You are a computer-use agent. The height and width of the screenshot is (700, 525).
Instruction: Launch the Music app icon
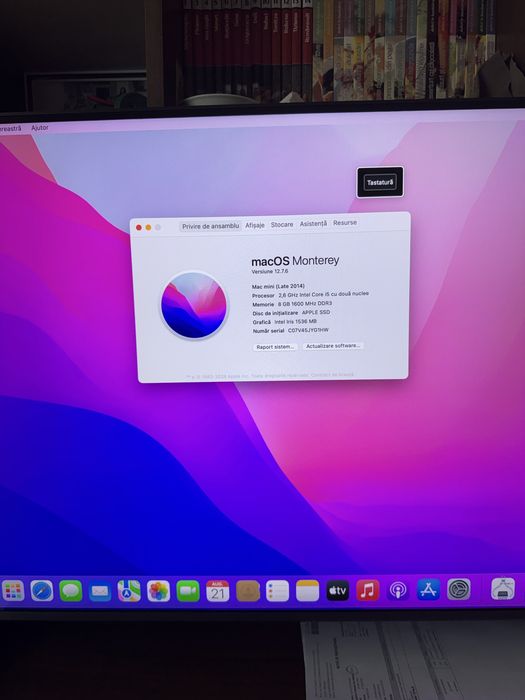click(368, 590)
